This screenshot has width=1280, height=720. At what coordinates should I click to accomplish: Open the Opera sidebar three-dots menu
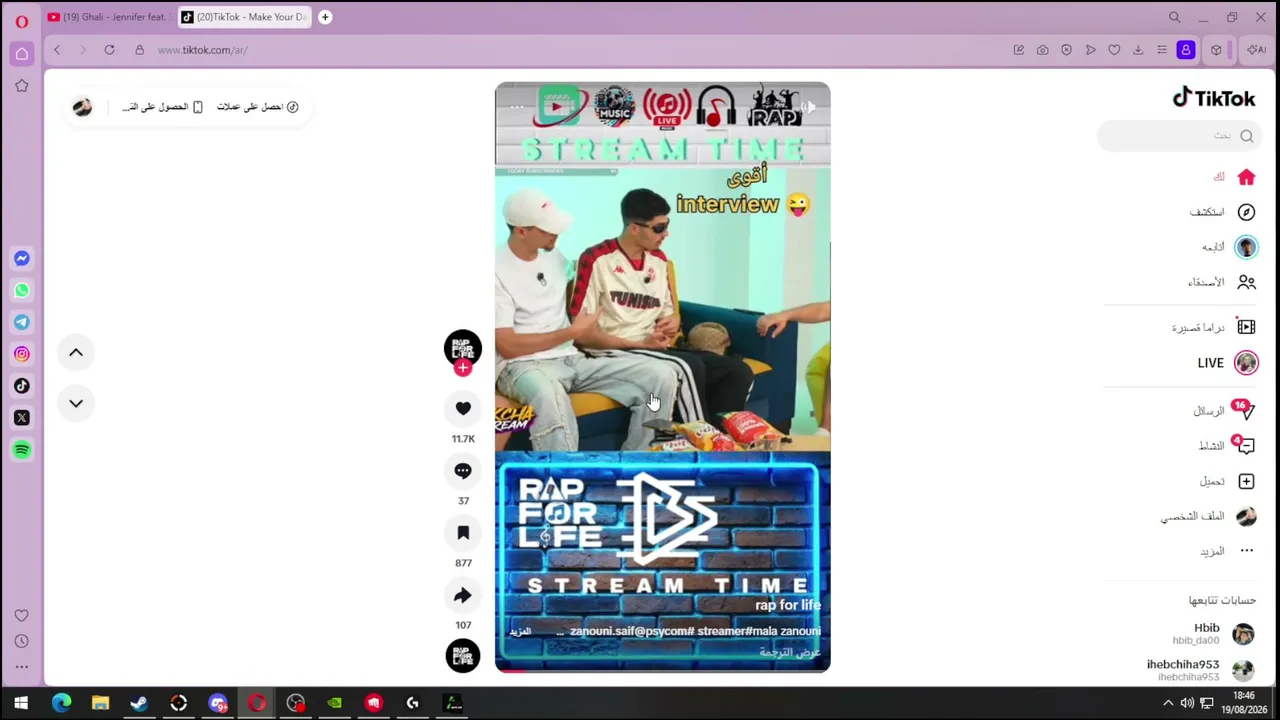pyautogui.click(x=21, y=666)
